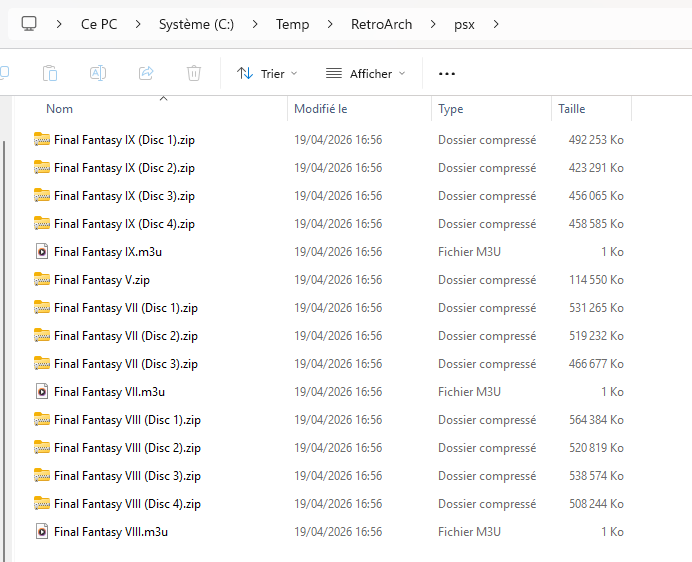Open the three-dots more options menu
This screenshot has height=562, width=692.
447,73
